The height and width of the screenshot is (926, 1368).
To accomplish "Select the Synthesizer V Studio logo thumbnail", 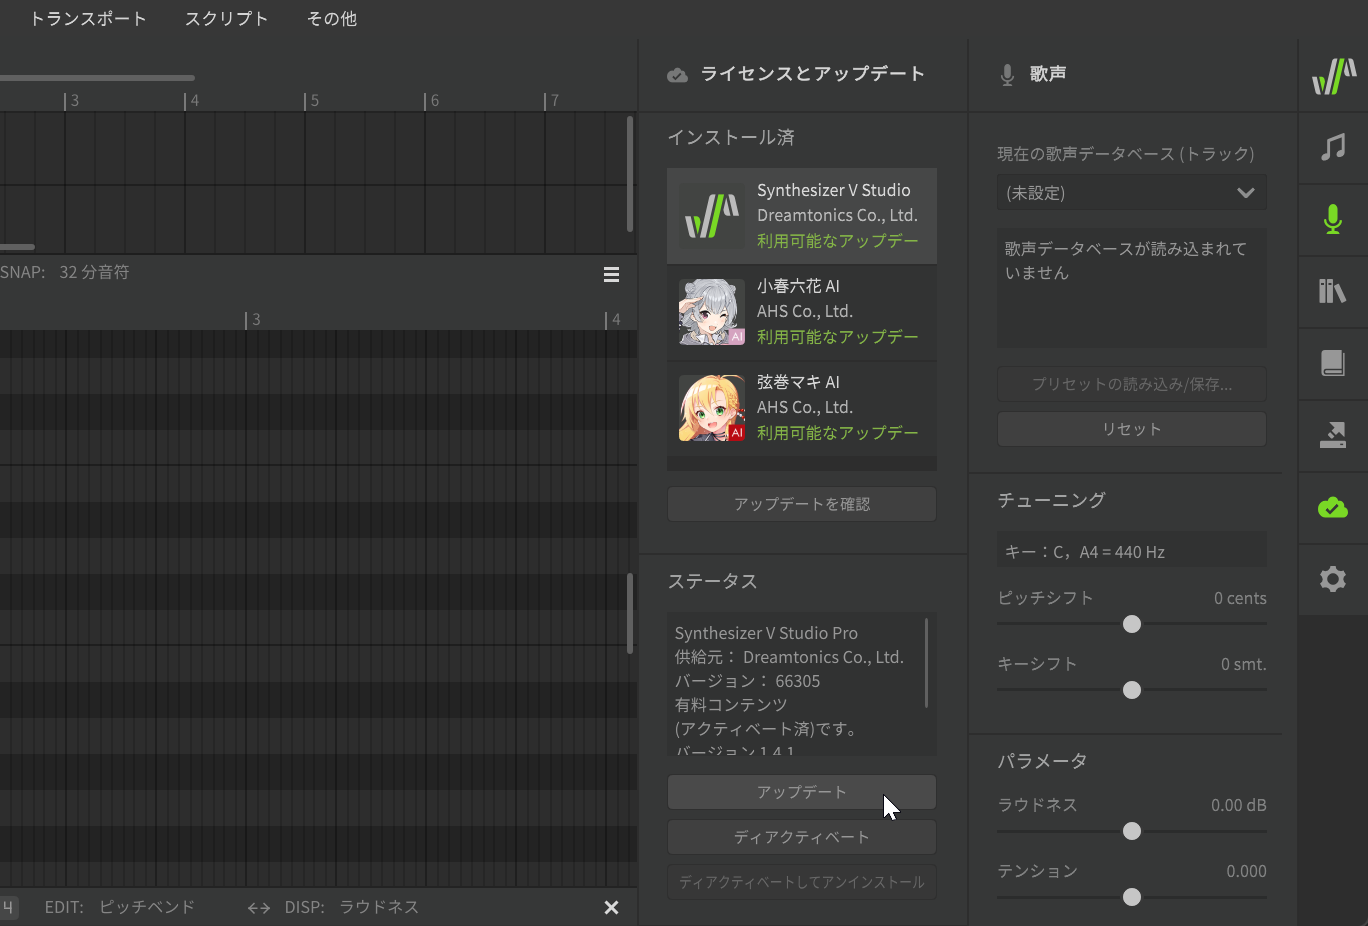I will click(712, 216).
